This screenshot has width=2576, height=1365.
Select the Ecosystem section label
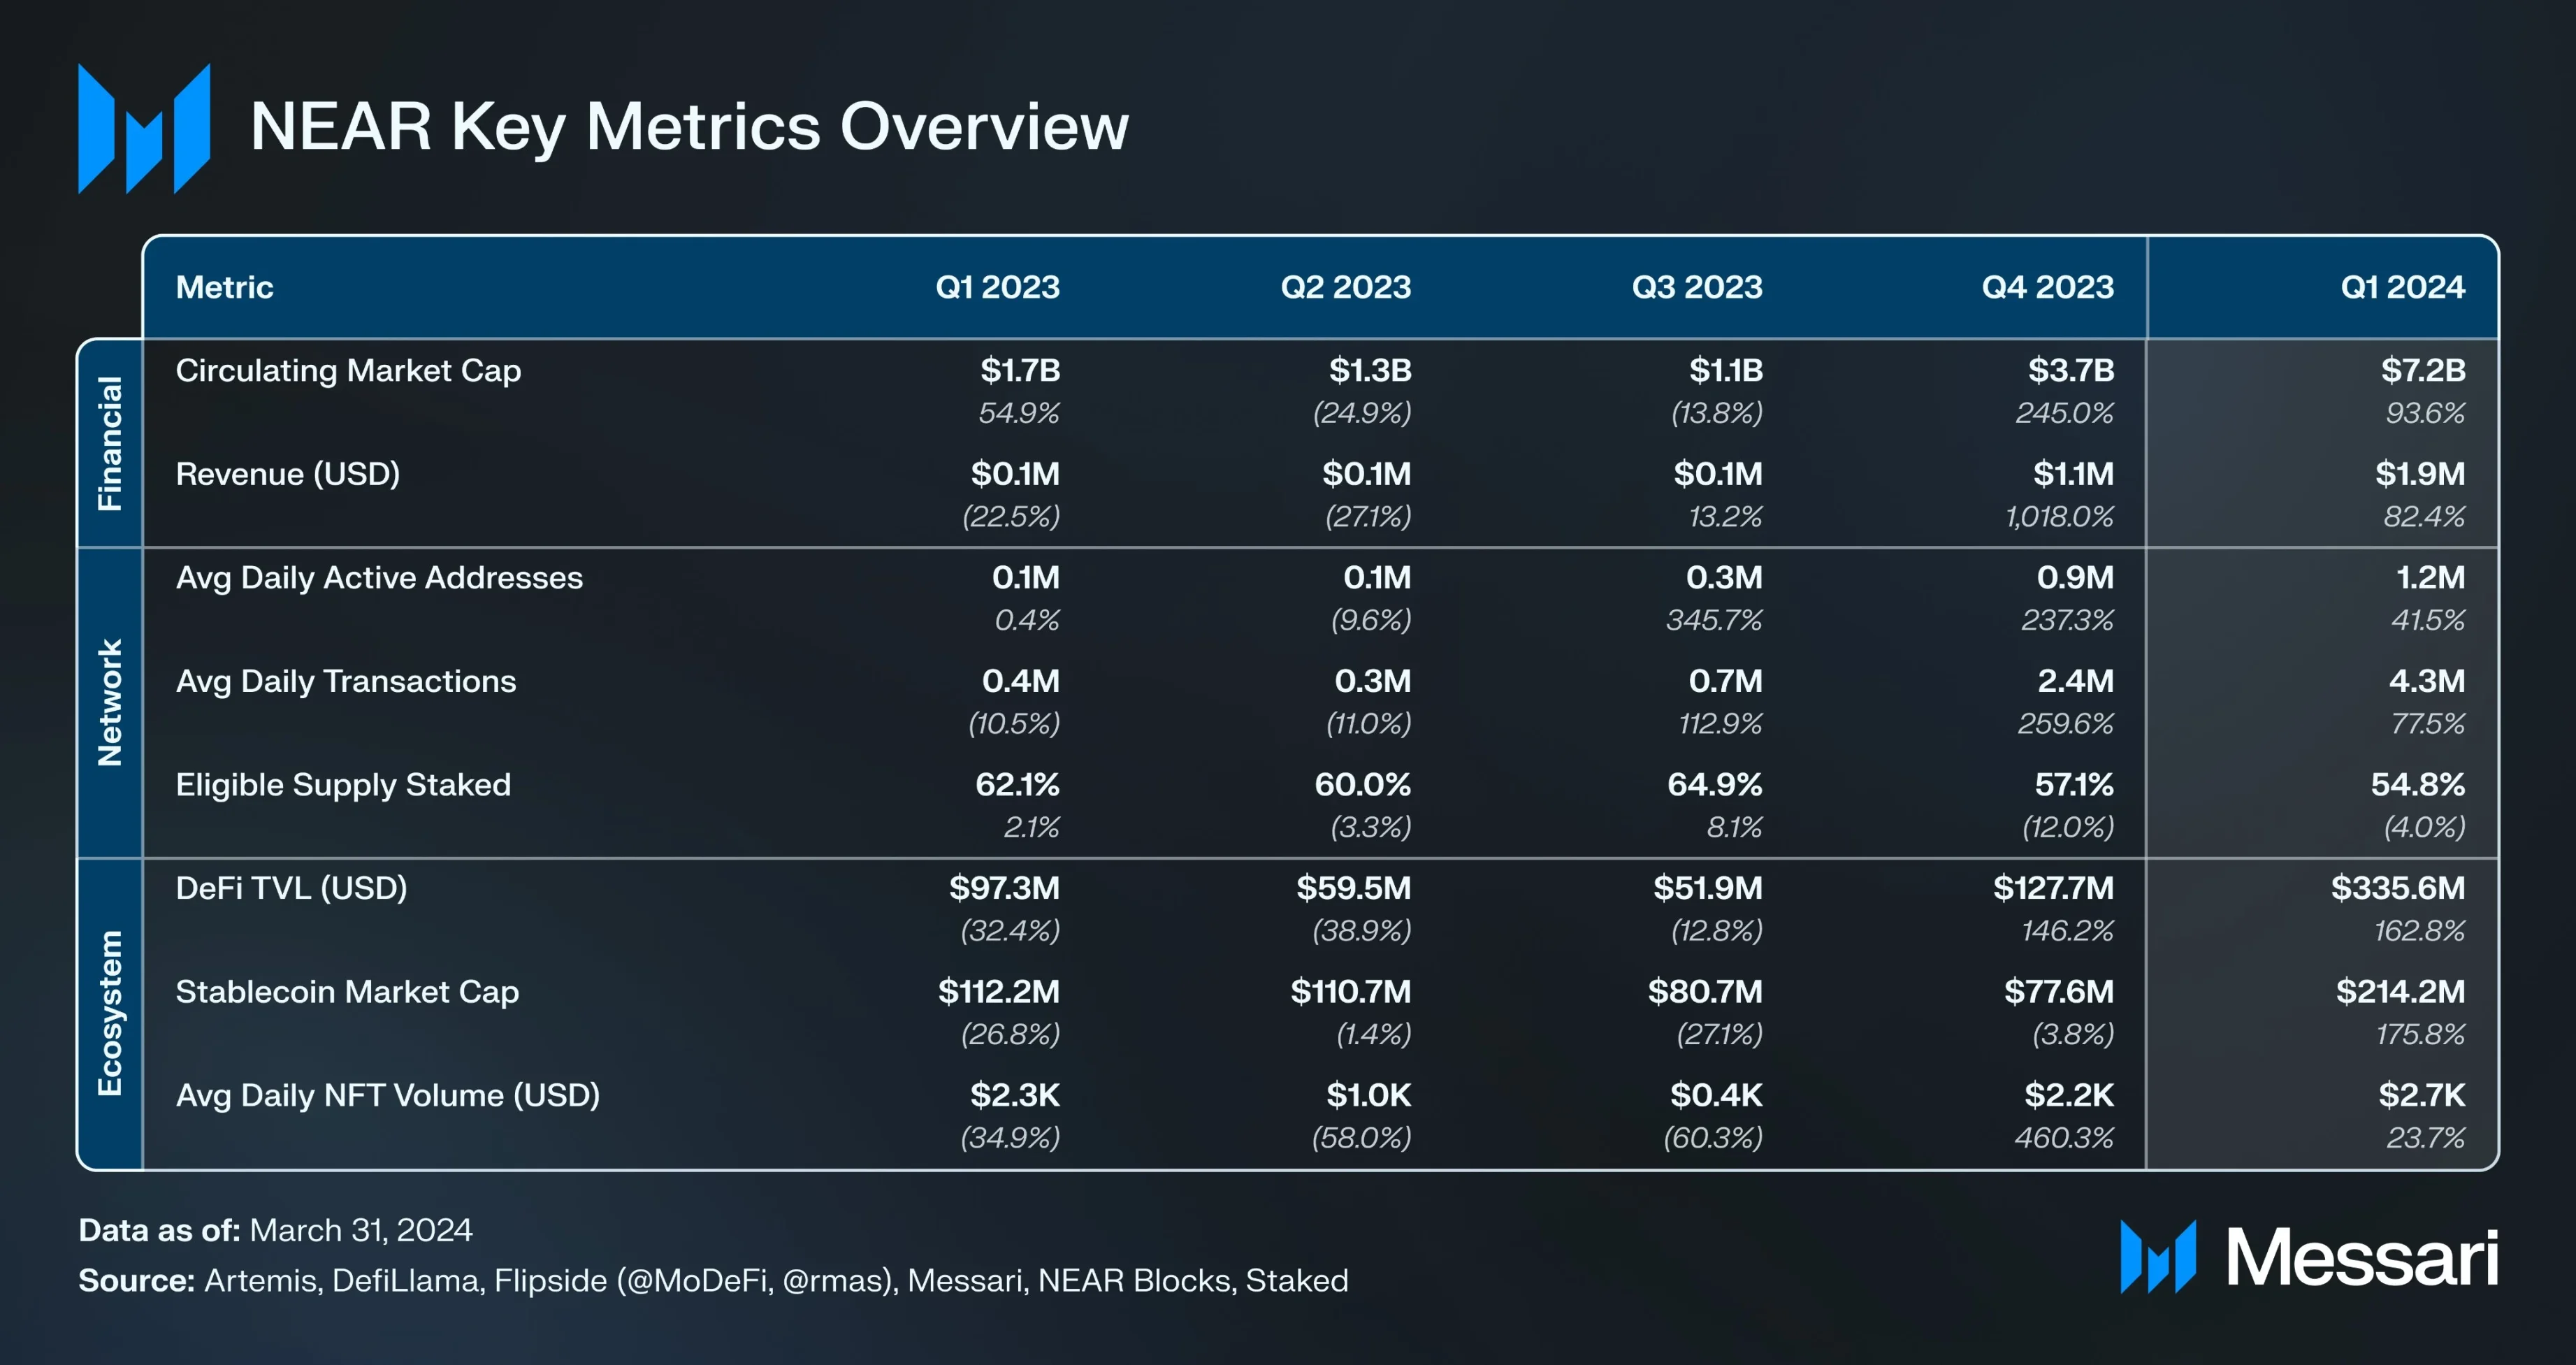(x=110, y=1013)
